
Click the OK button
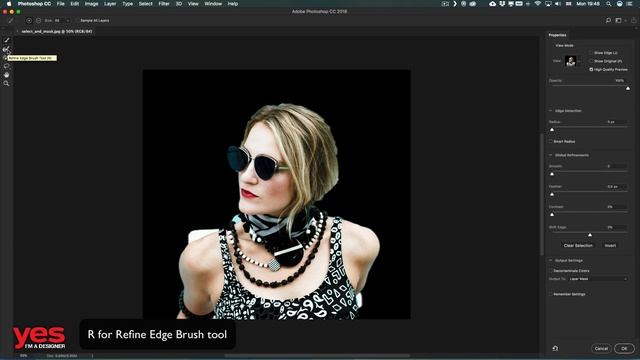(x=624, y=349)
